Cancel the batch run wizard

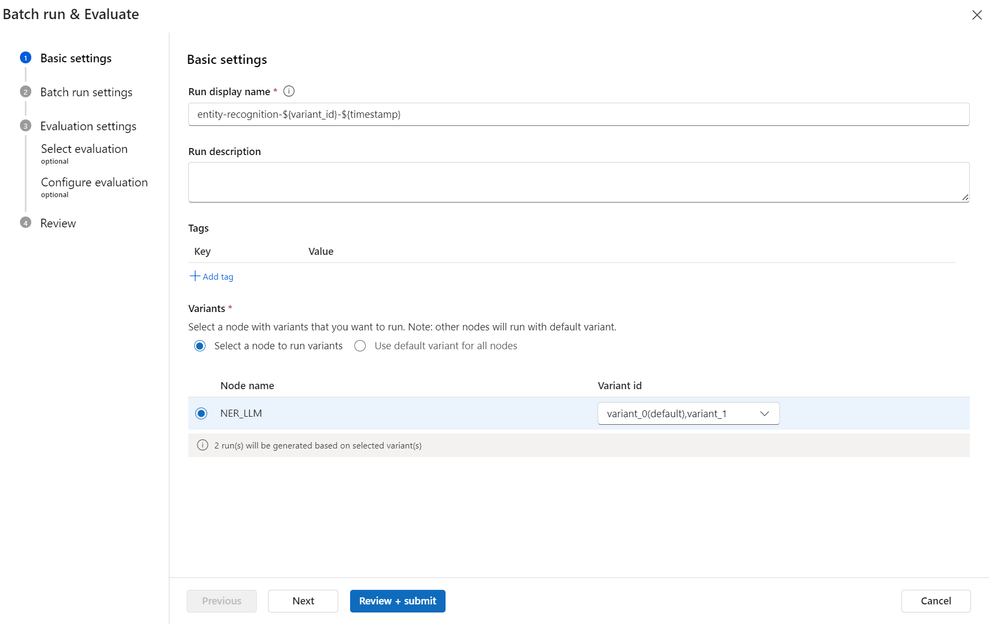pyautogui.click(x=935, y=601)
